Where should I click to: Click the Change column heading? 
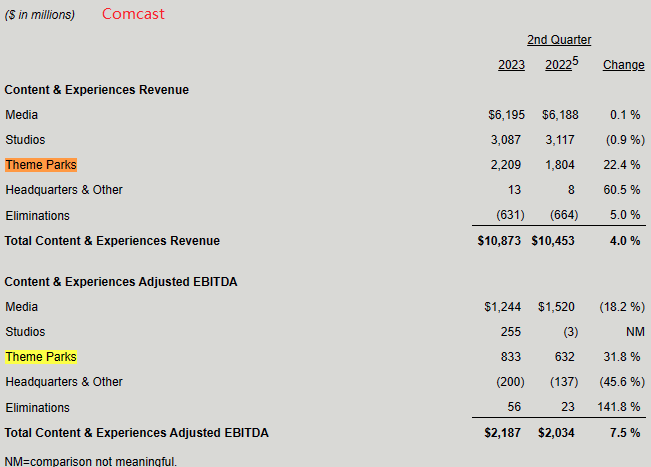(624, 65)
